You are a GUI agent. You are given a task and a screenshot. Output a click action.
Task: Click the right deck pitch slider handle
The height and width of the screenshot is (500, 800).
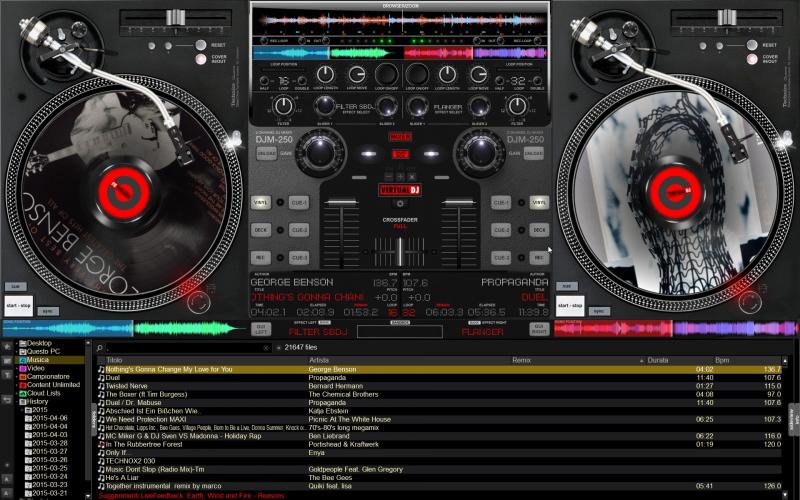point(727,17)
